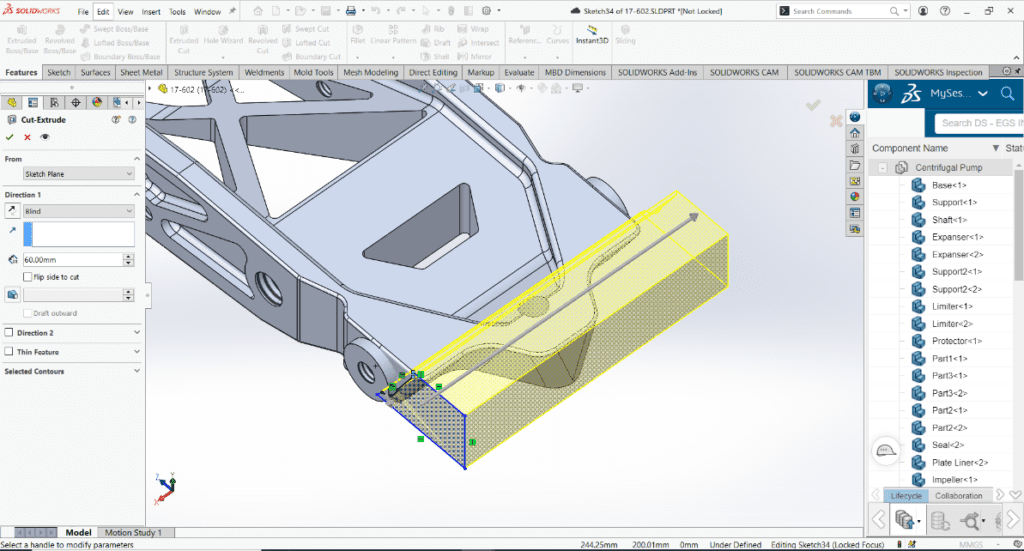Screen dimensions: 1024x551
Task: Open the Sketch Plane dropdown under From
Action: (78, 174)
